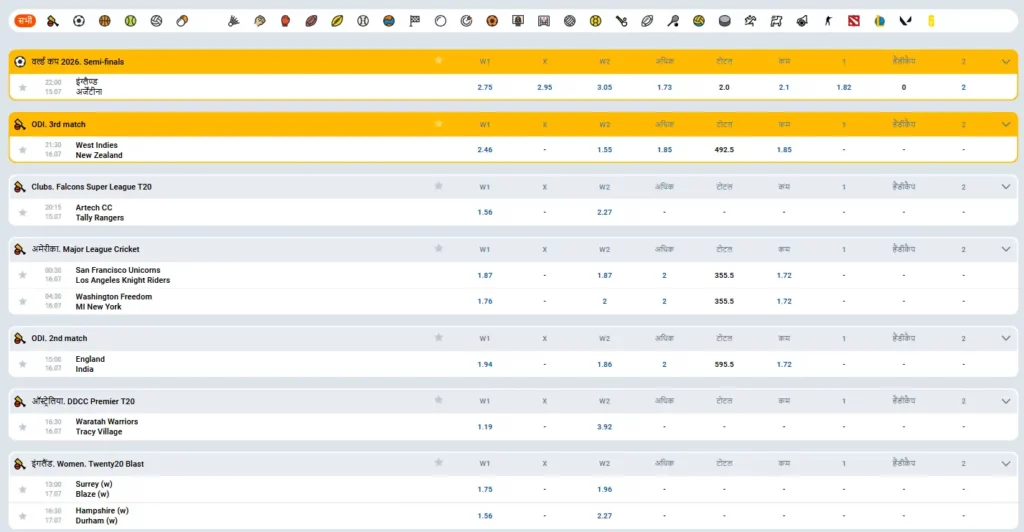Select the golf club and ball icon

tap(621, 21)
